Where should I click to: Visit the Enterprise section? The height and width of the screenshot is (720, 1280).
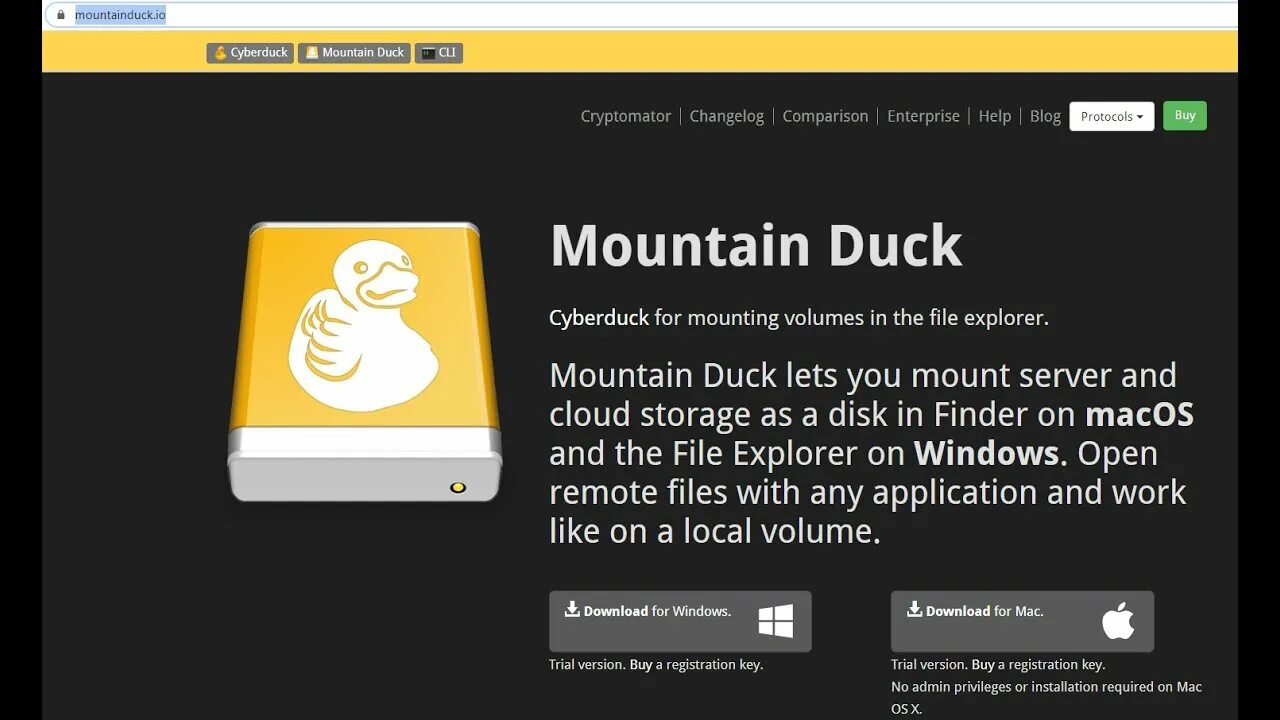(x=923, y=116)
